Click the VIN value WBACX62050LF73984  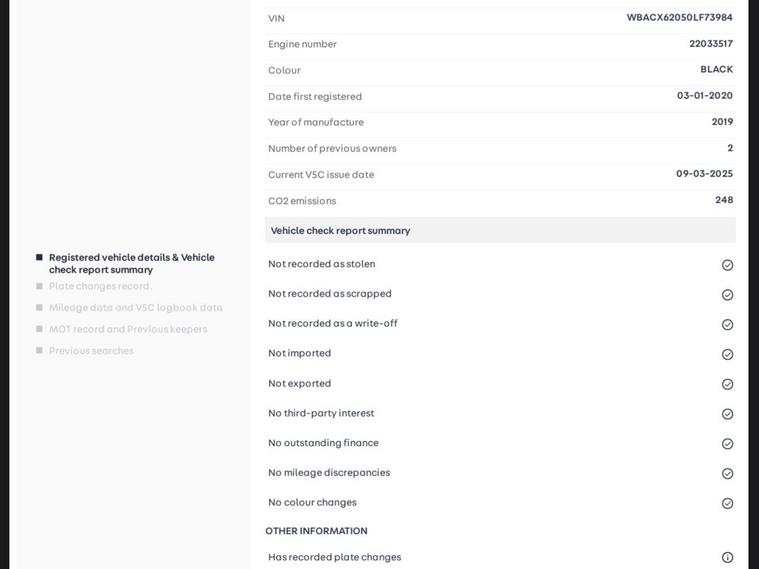point(679,18)
